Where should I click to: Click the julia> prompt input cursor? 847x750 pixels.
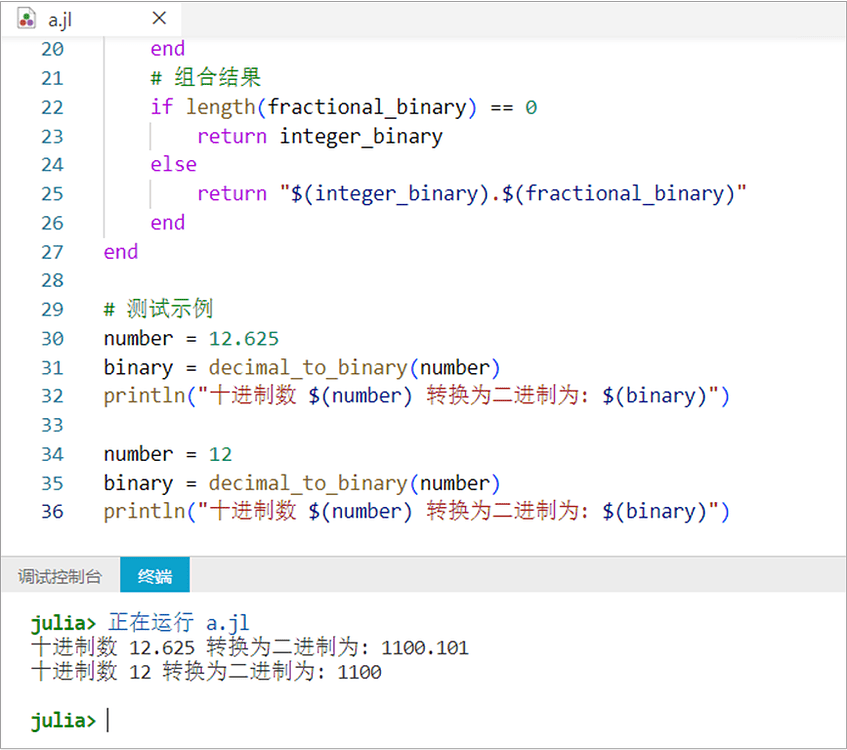[x=108, y=720]
